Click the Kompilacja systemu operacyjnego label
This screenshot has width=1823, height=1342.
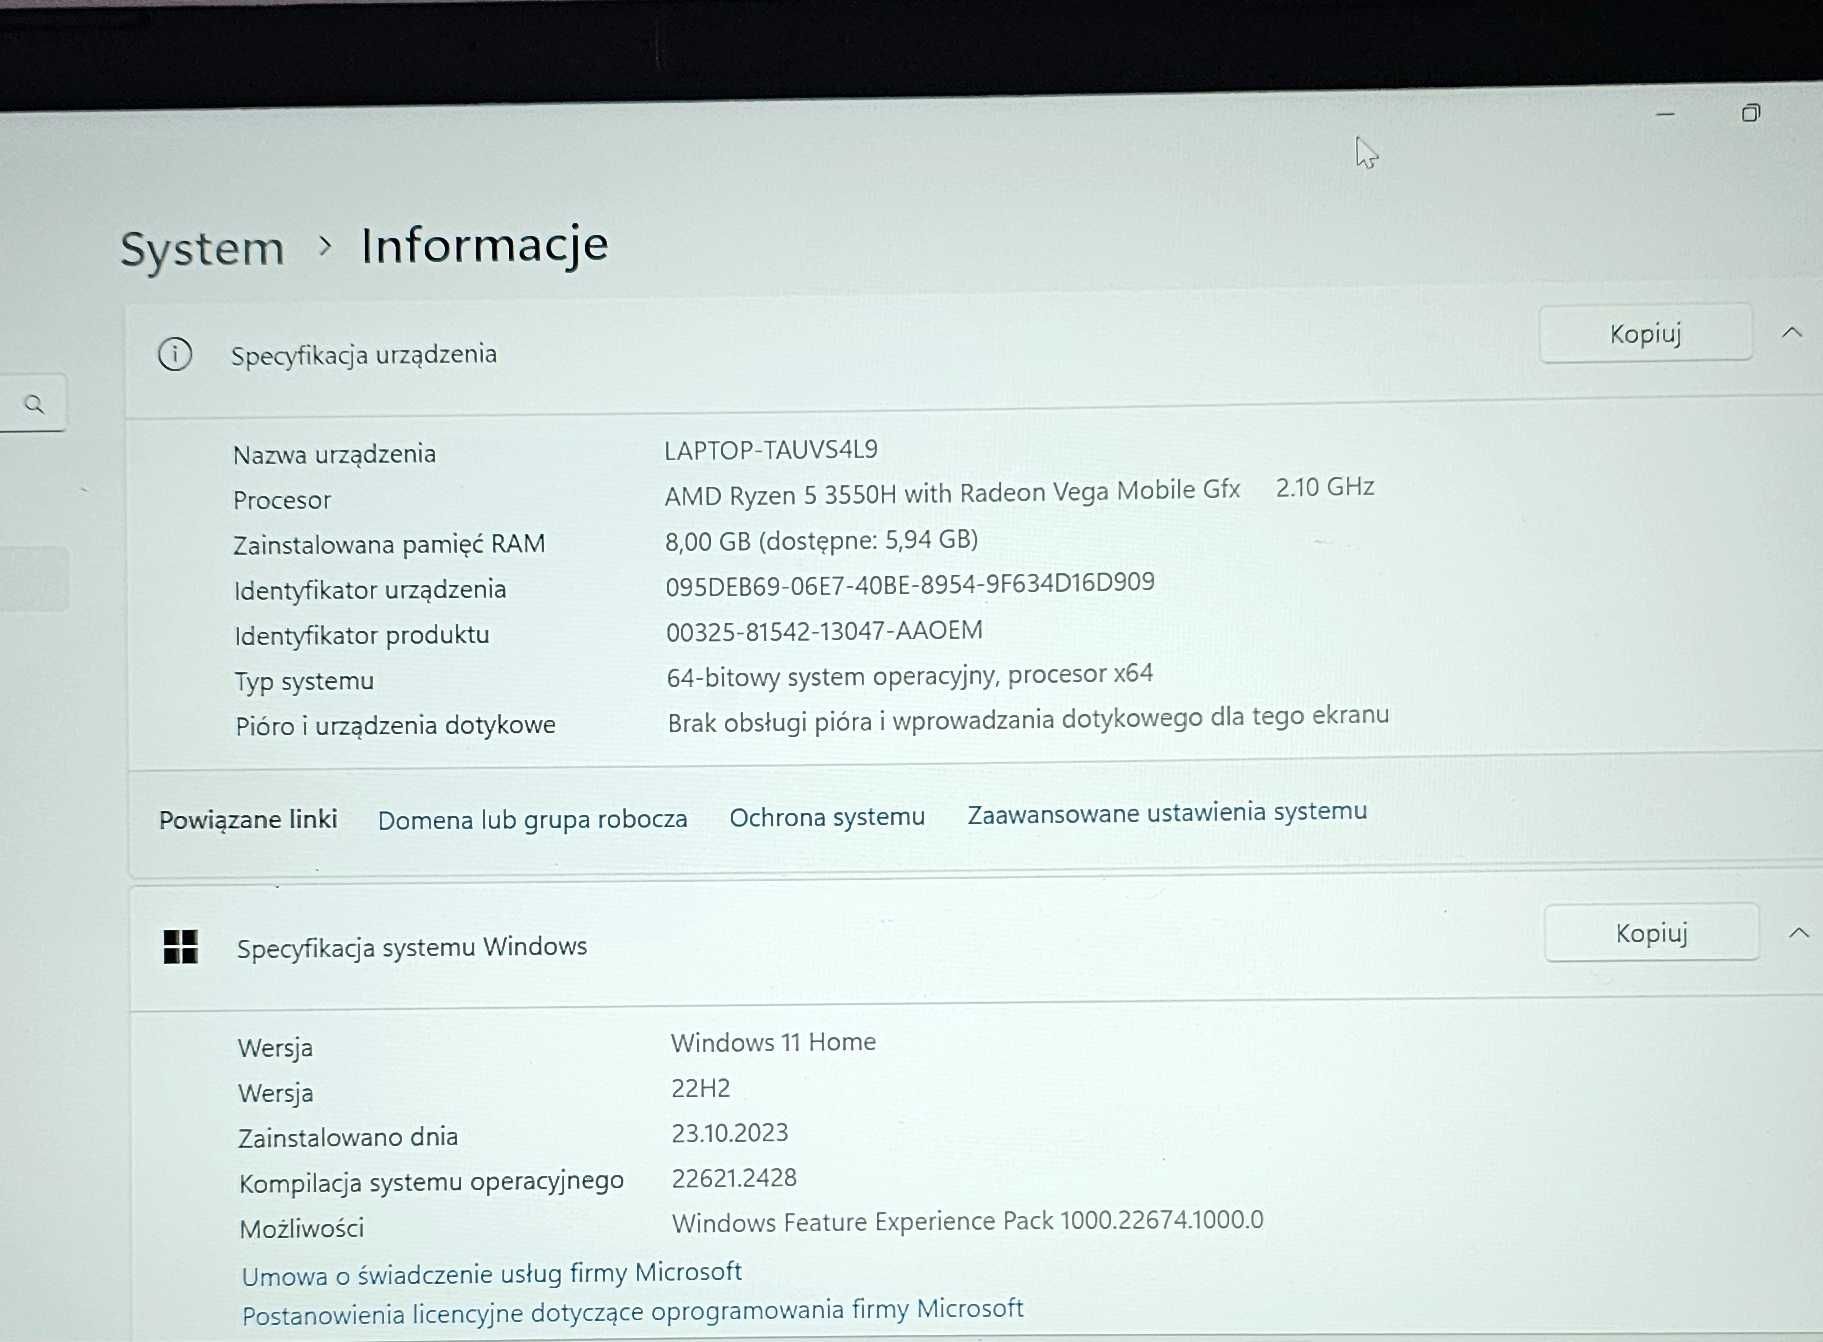pos(431,1183)
